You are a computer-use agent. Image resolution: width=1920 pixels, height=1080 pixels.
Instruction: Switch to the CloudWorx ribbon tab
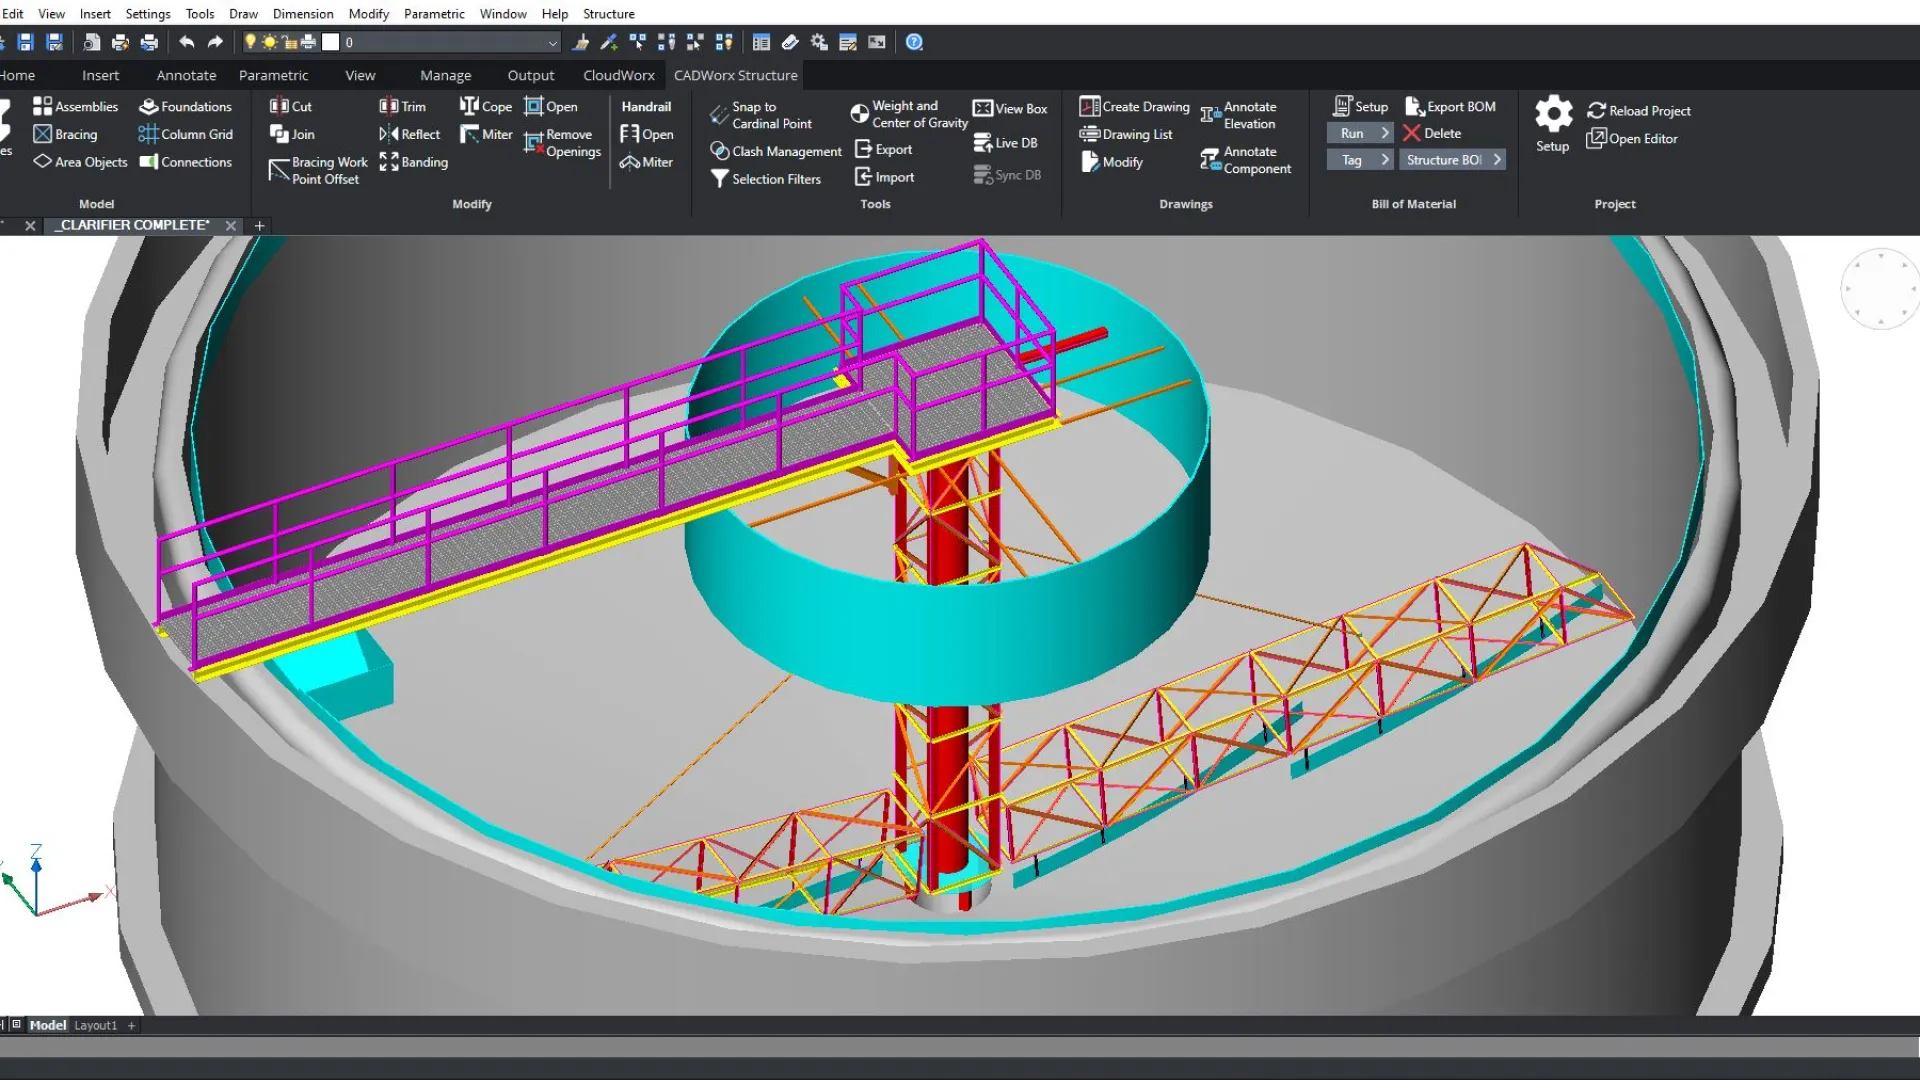click(x=618, y=75)
